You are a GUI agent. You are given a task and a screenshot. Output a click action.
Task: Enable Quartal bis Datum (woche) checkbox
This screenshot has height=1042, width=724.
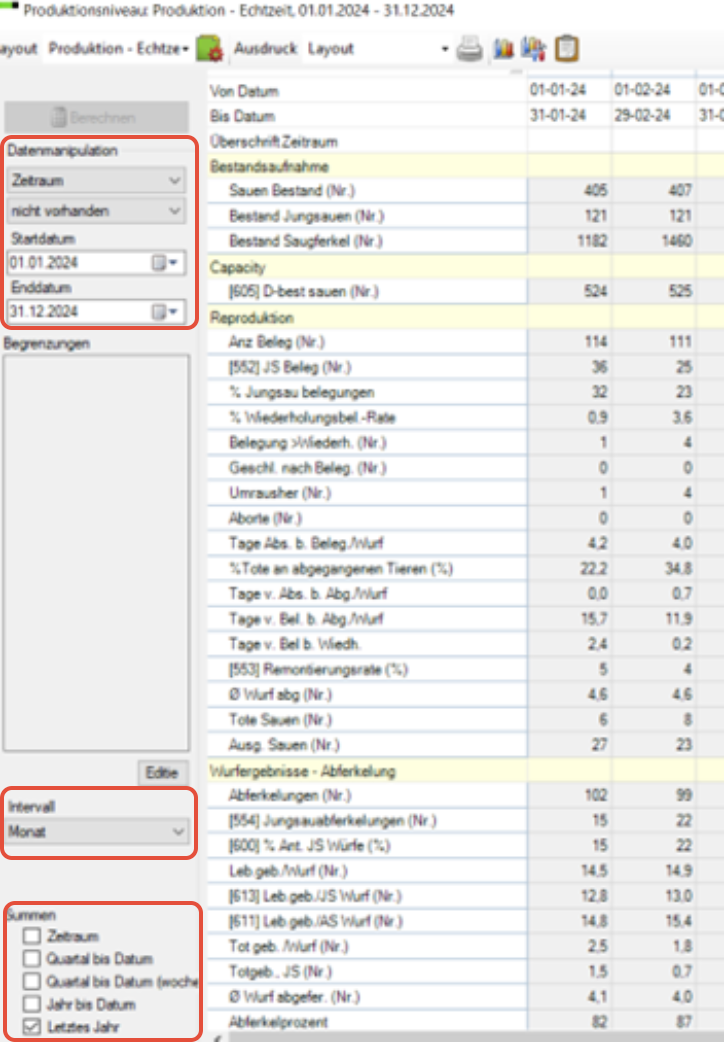pyautogui.click(x=31, y=981)
